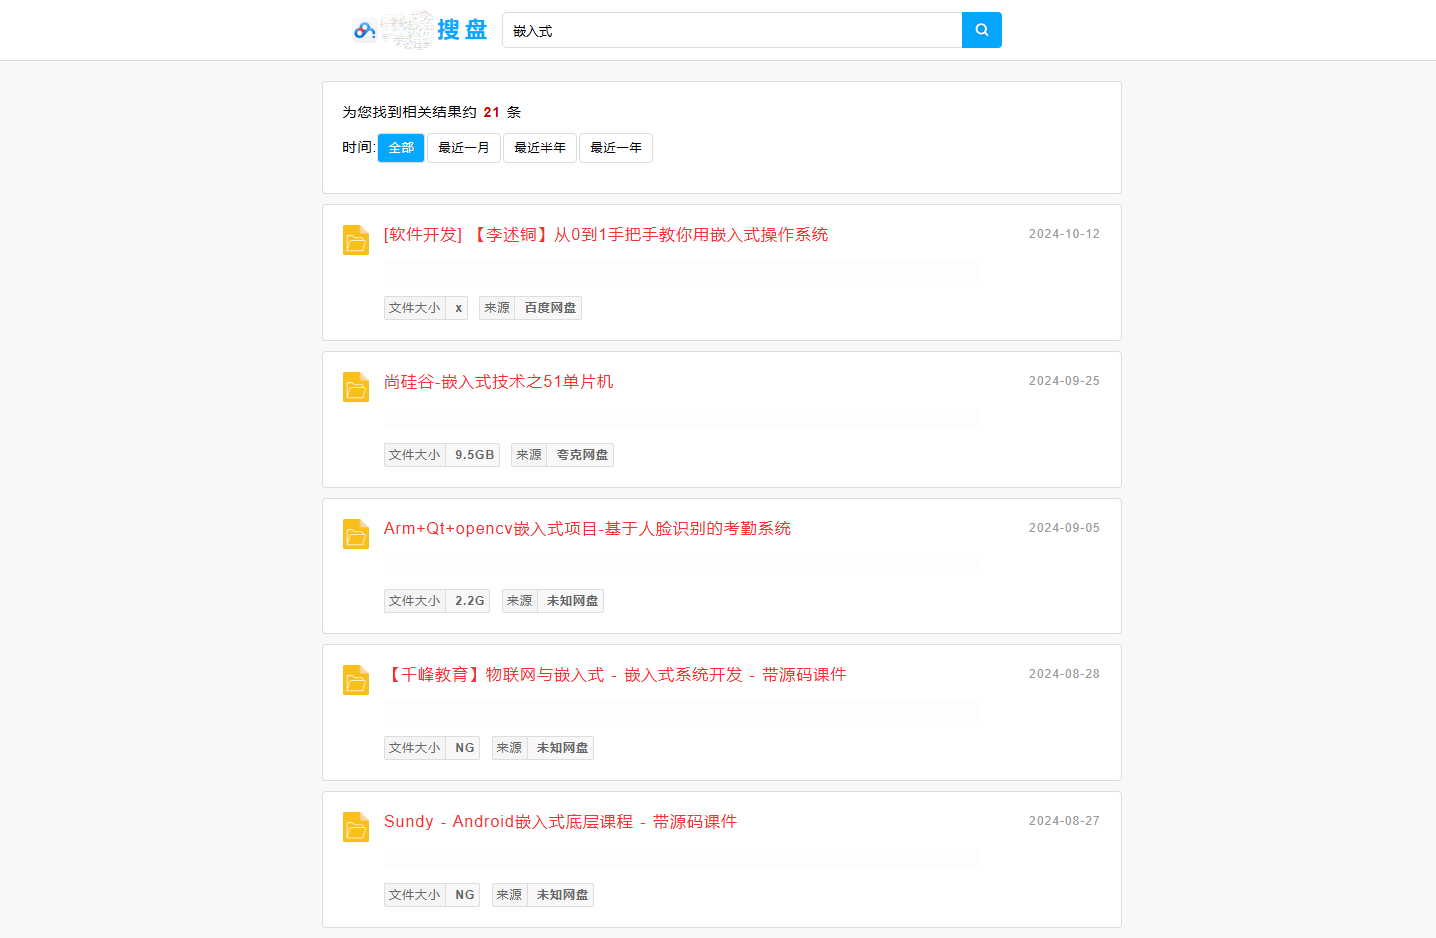
Task: Click the 搜盘 site logo
Action: [420, 30]
